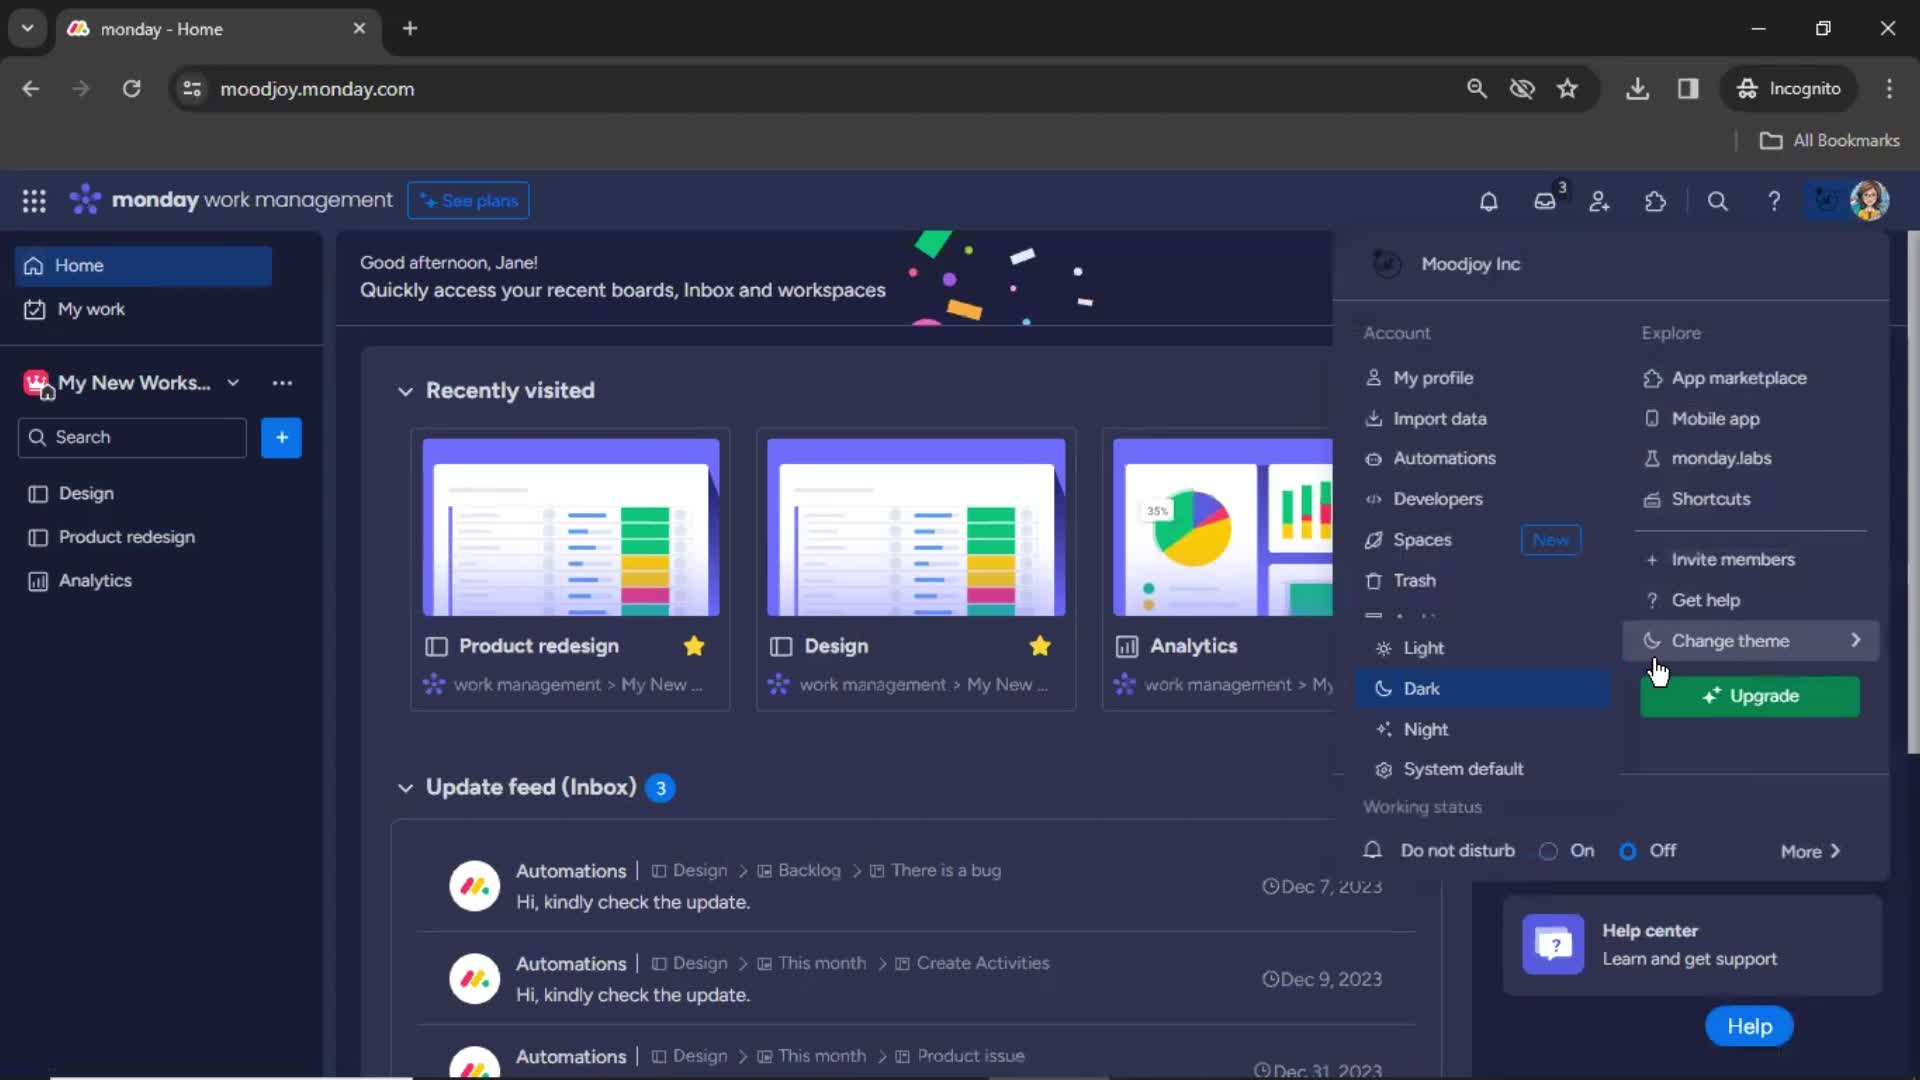Viewport: 1920px width, 1080px height.
Task: Select the Dark theme
Action: pos(1482,689)
